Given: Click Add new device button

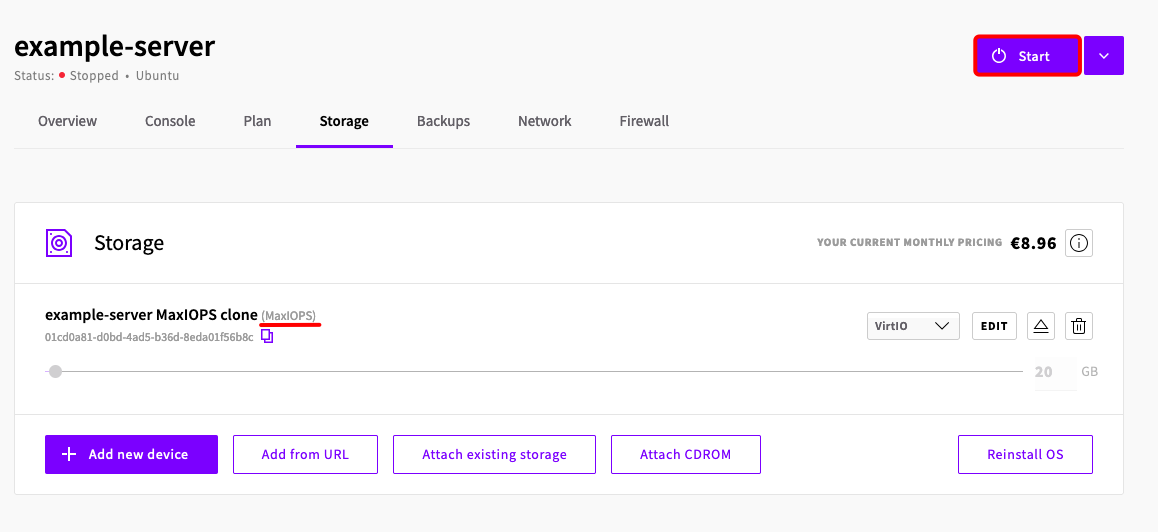Looking at the screenshot, I should pos(131,454).
